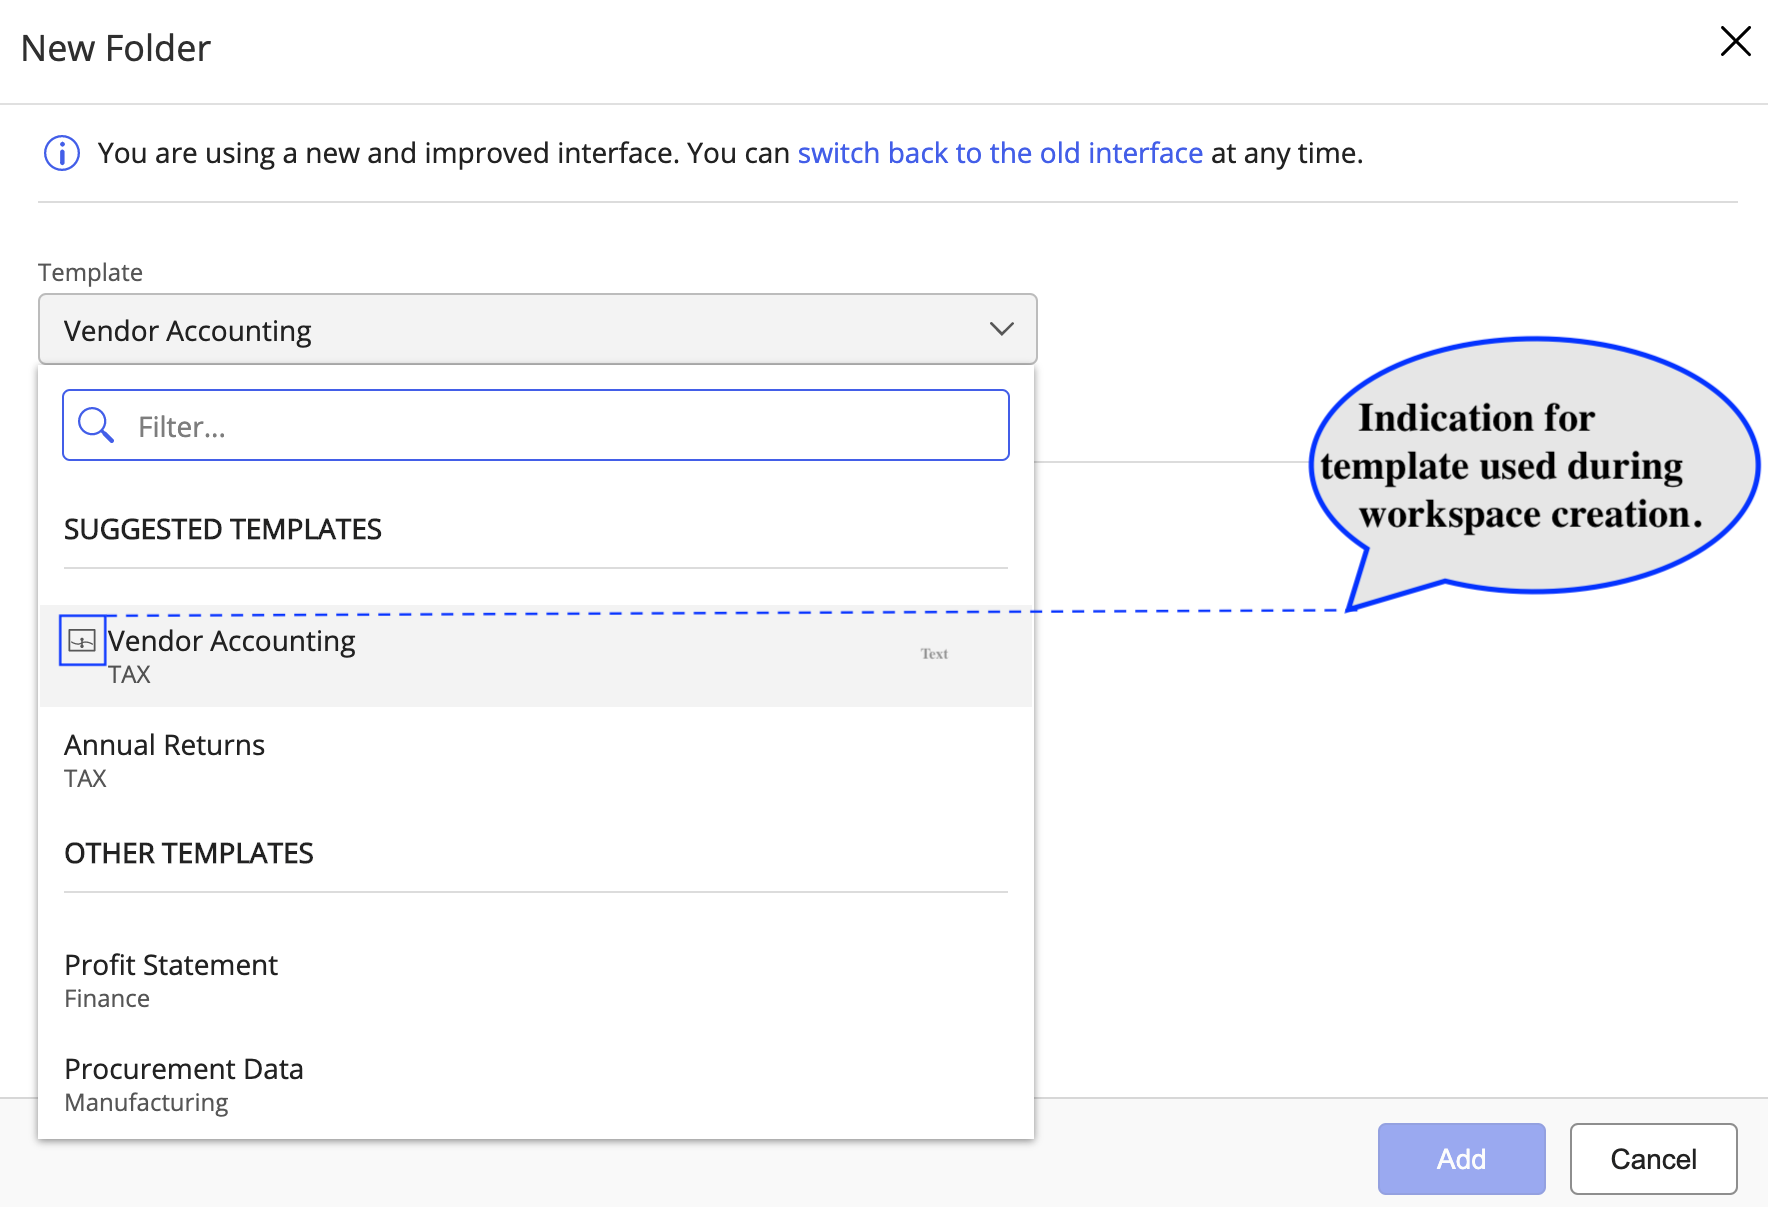Viewport: 1768px width, 1207px height.
Task: Click the Other Templates section heading
Action: click(189, 853)
